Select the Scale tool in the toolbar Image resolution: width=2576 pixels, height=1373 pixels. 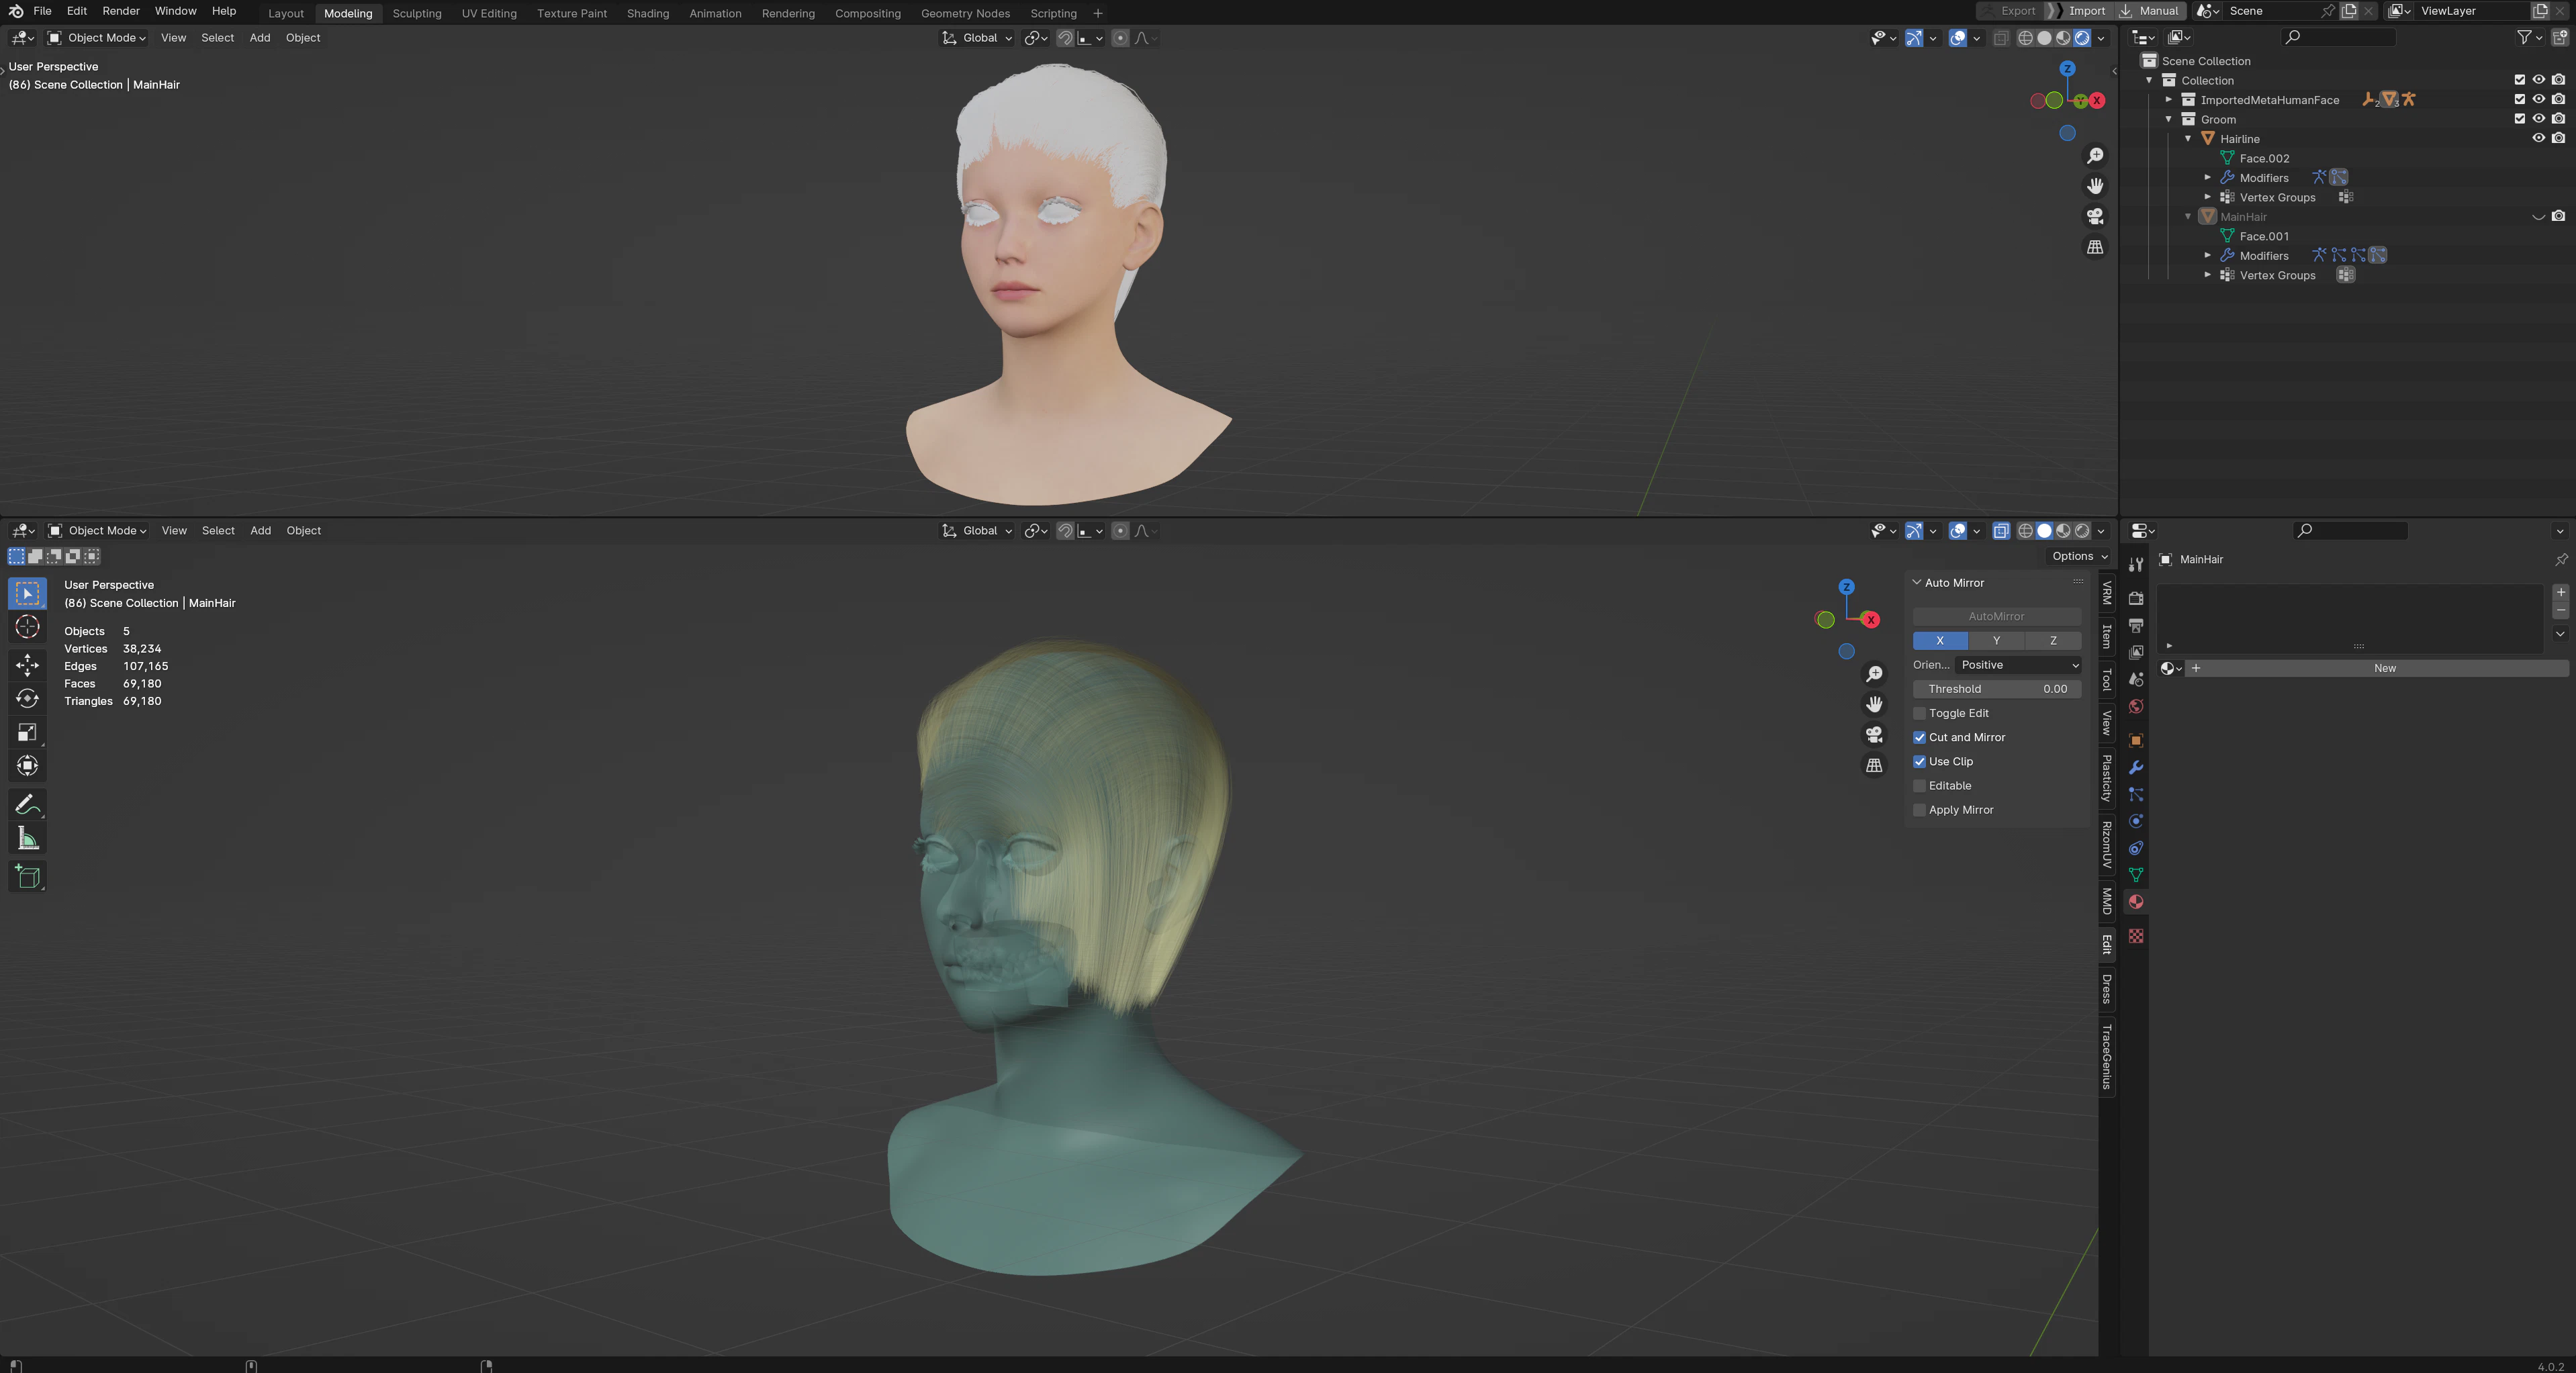coord(27,732)
